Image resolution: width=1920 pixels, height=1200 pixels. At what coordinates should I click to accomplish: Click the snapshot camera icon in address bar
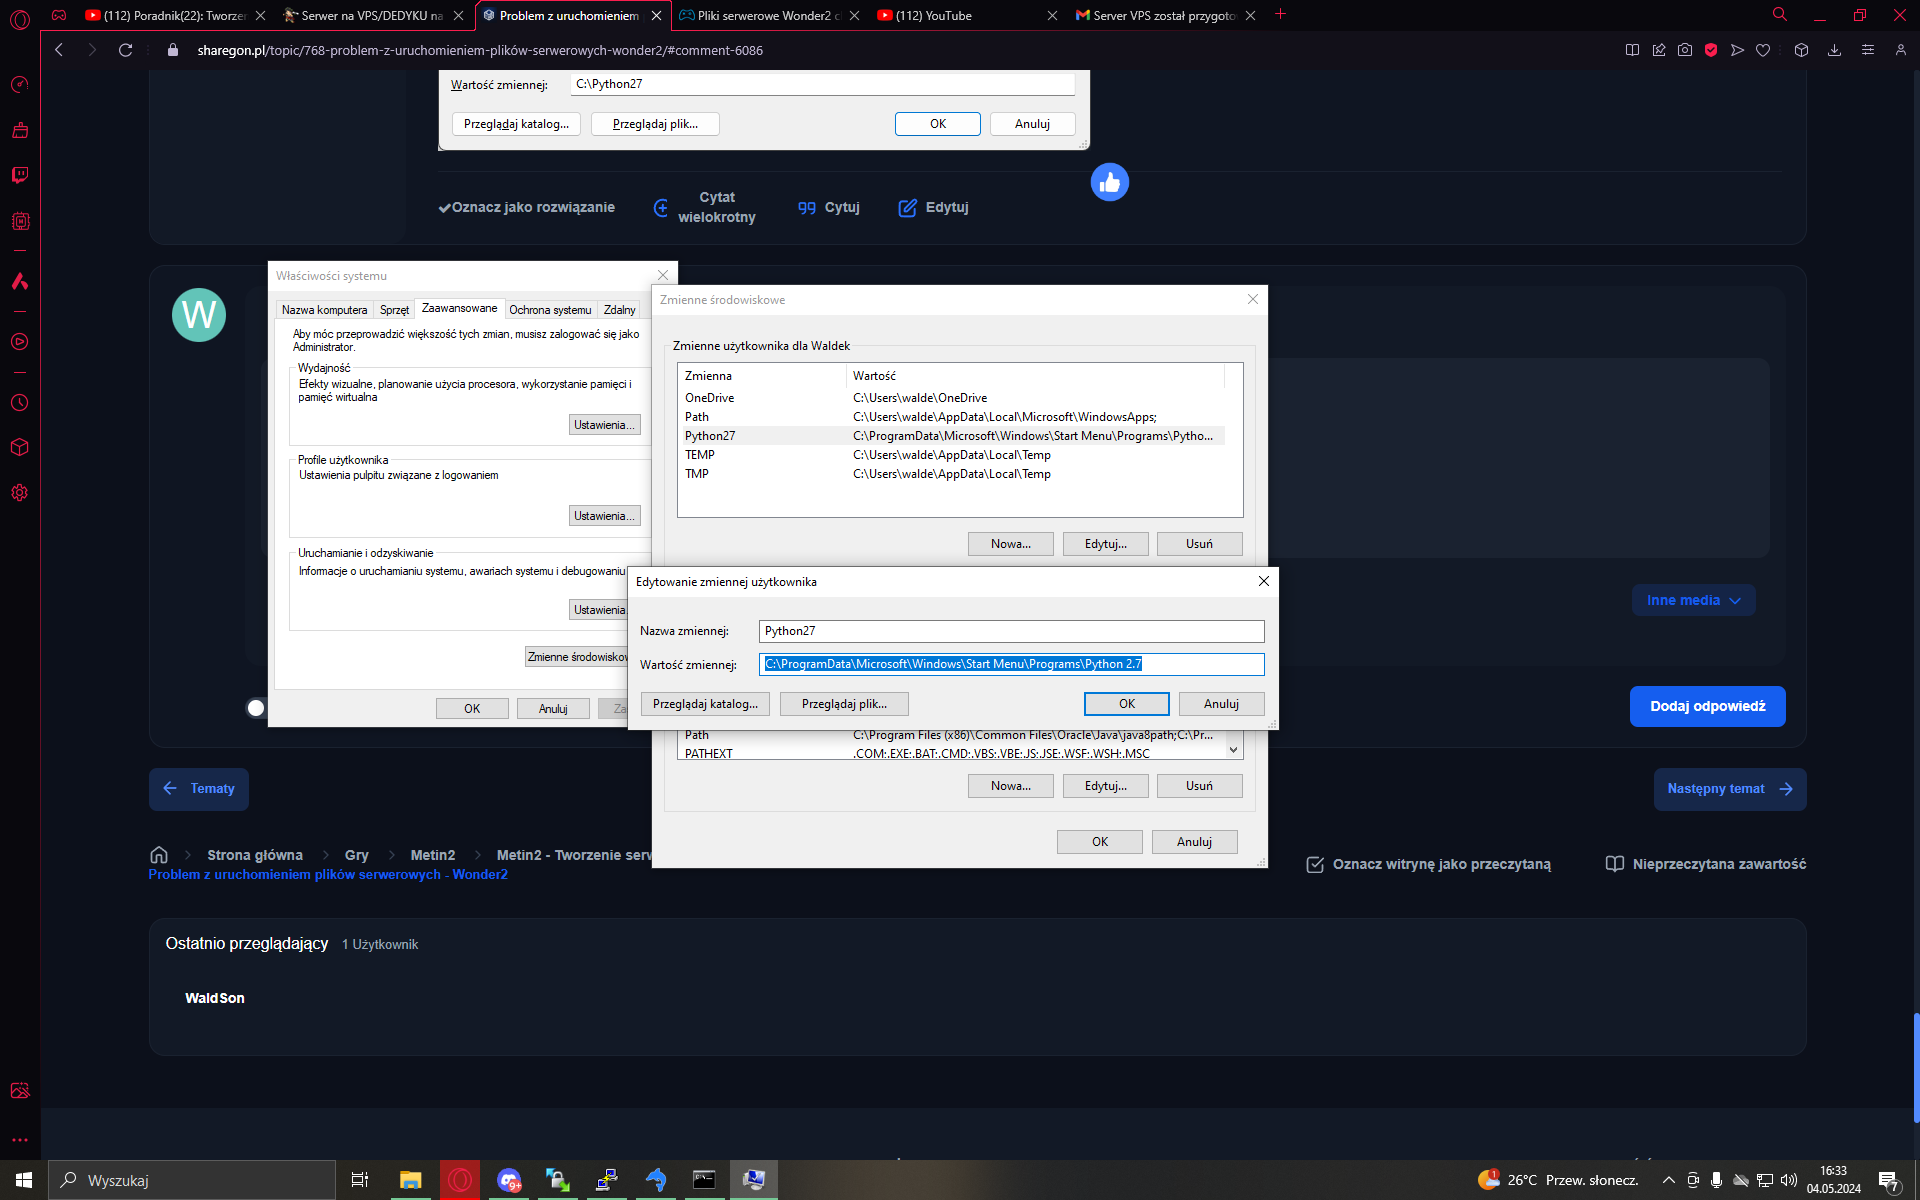pos(1685,50)
